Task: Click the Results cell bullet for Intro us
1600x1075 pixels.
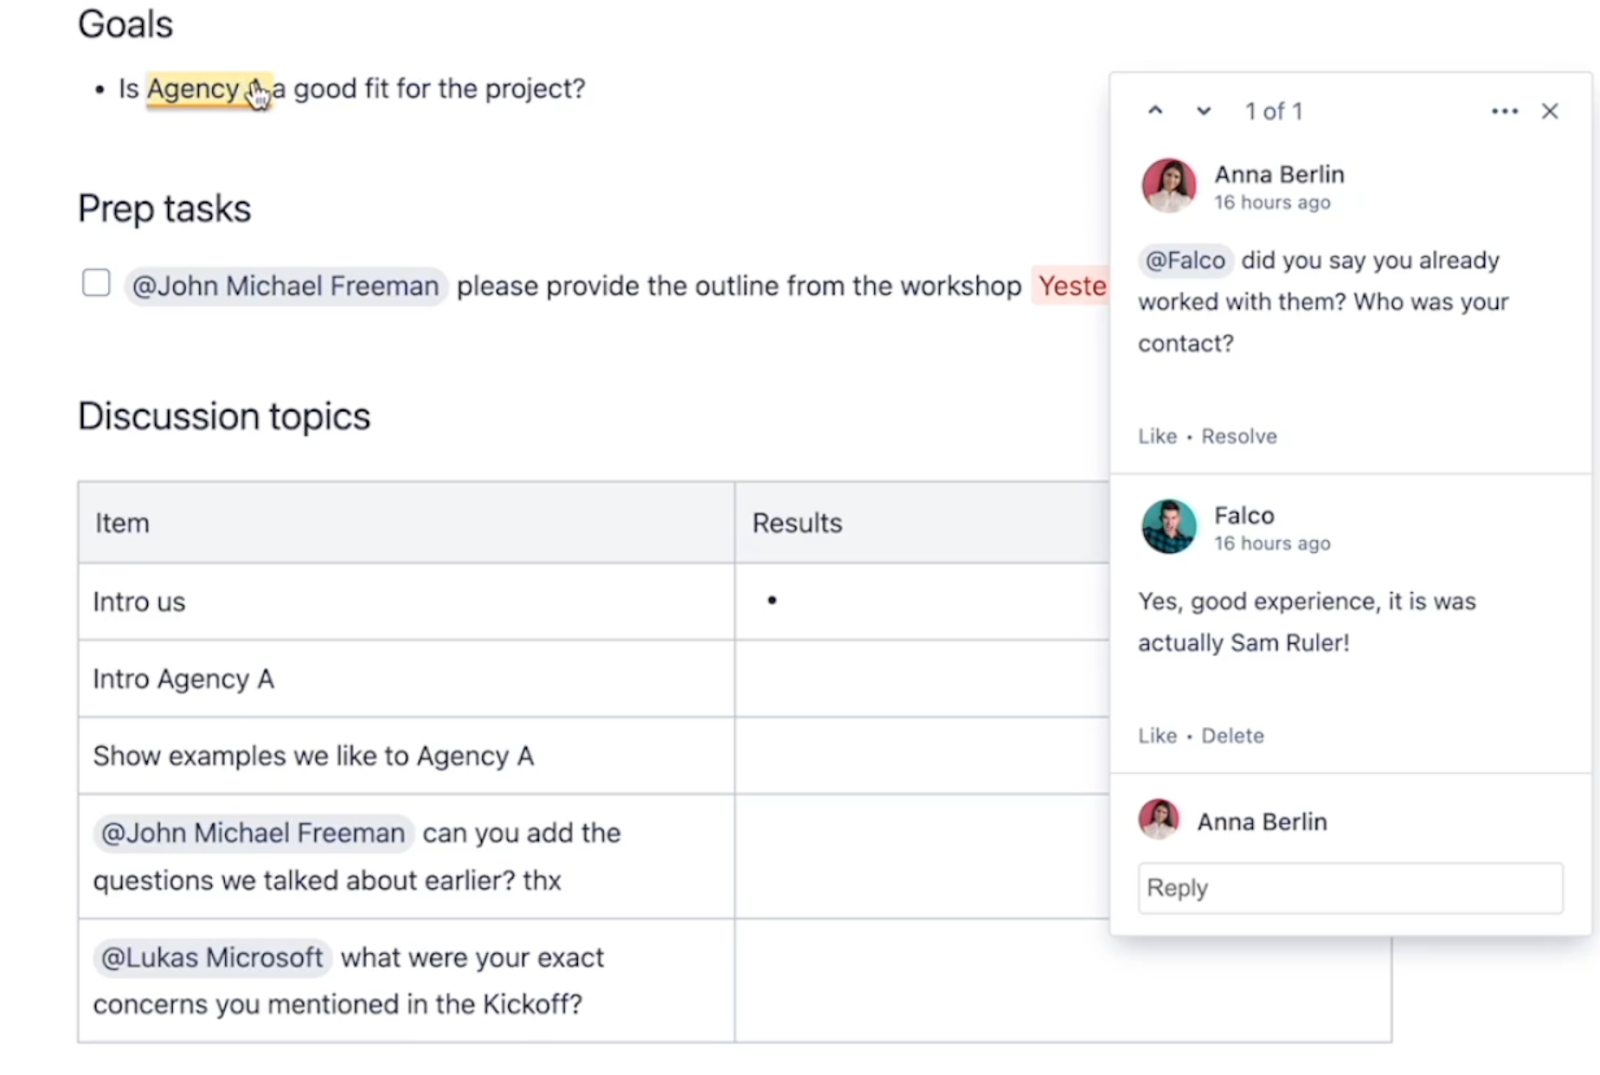Action: (772, 601)
